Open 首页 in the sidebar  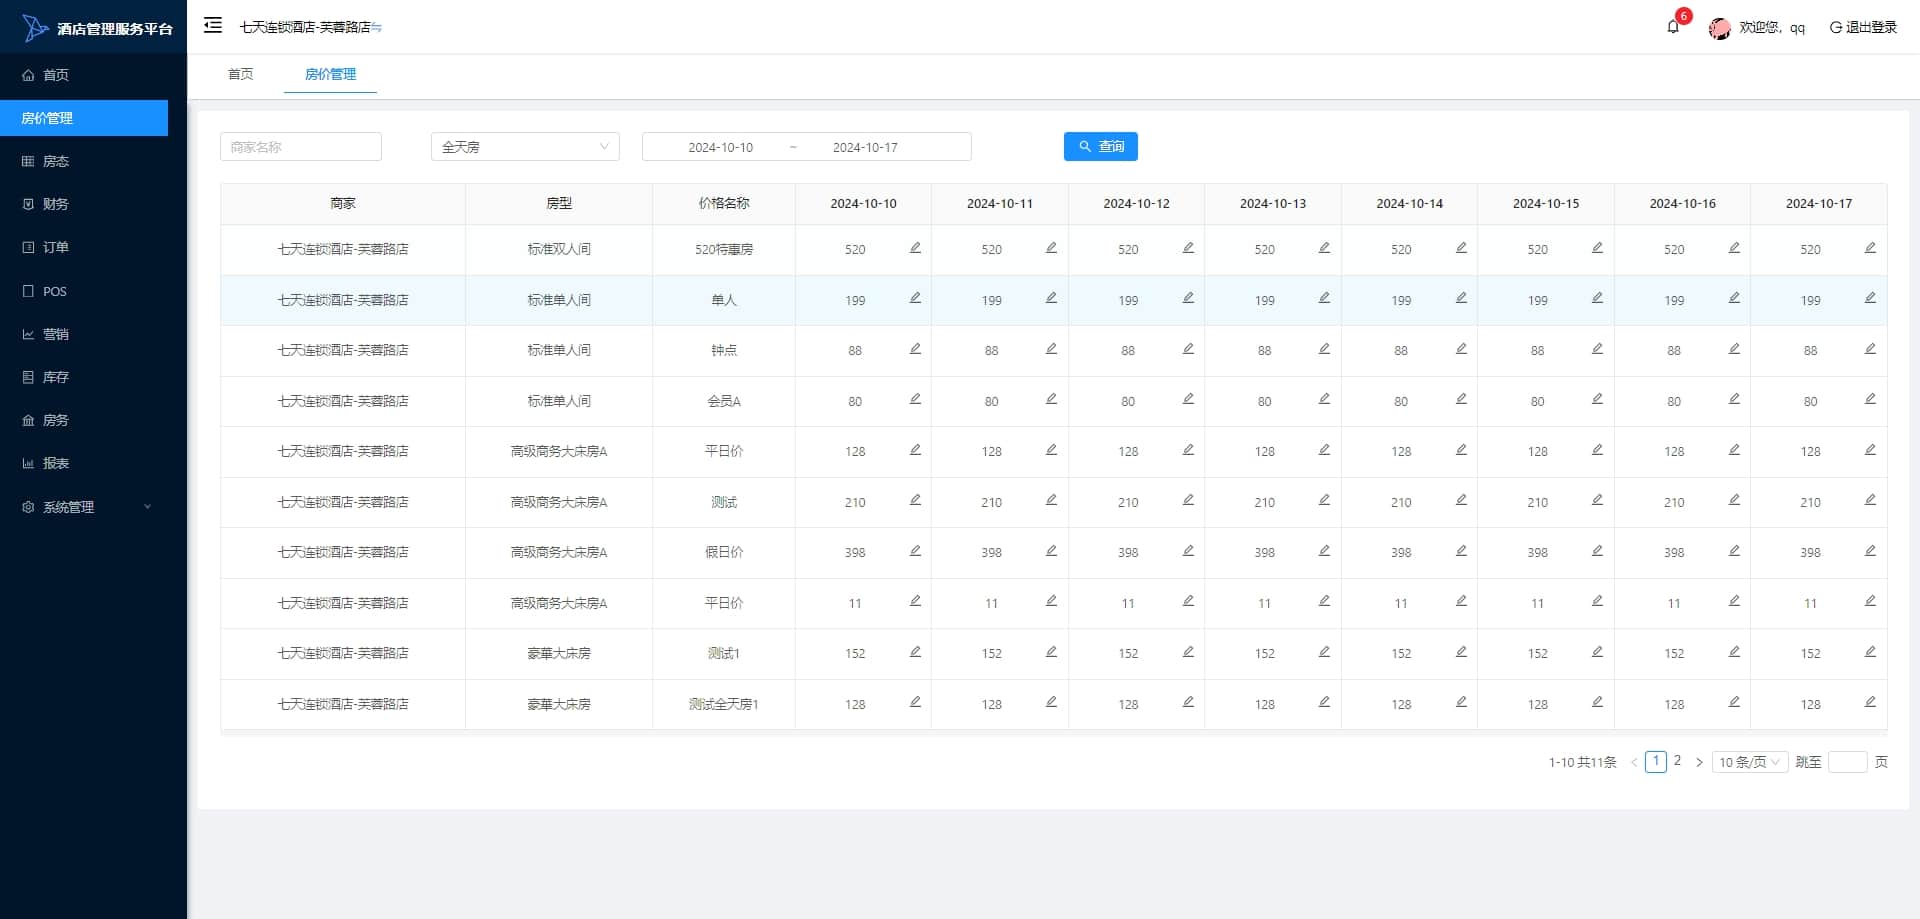(84, 75)
